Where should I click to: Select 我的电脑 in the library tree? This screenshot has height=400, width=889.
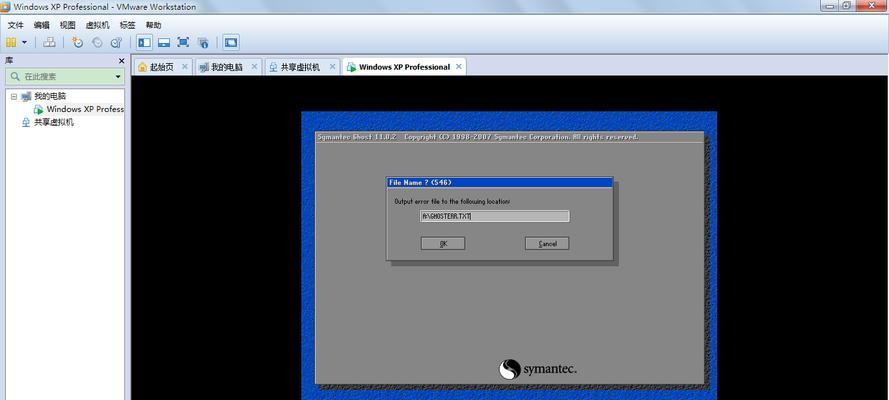(x=50, y=96)
